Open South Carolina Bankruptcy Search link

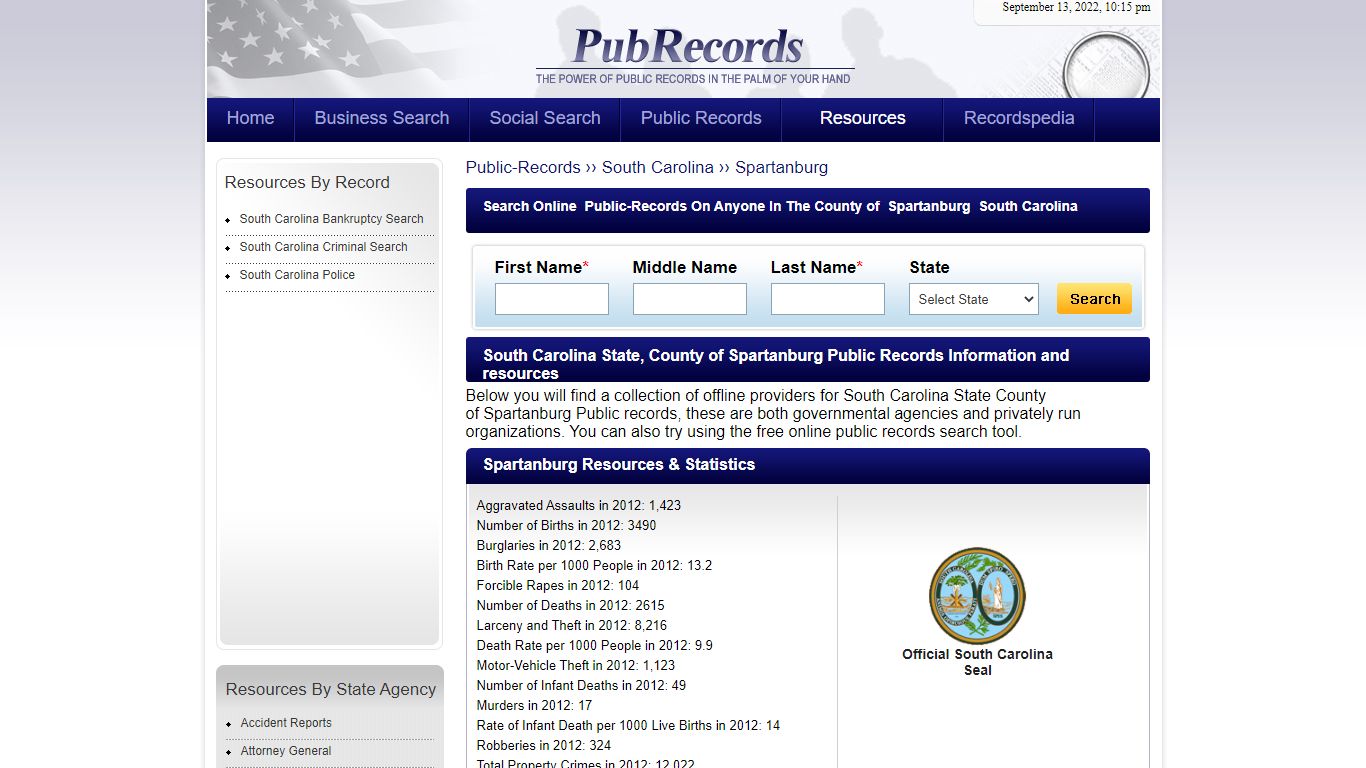tap(331, 219)
